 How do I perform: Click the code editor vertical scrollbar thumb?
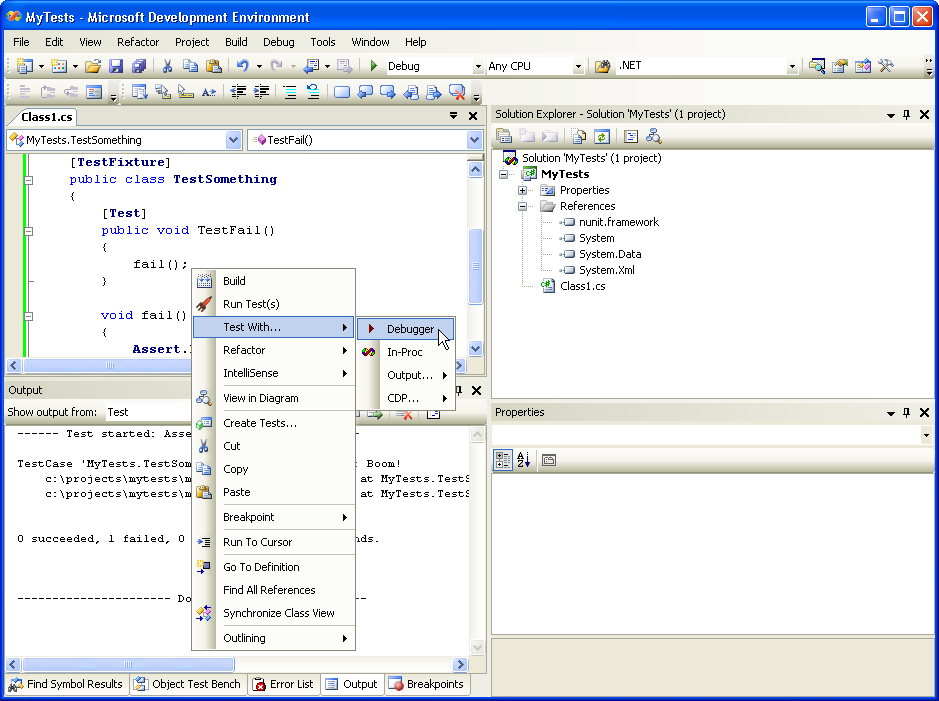(475, 266)
